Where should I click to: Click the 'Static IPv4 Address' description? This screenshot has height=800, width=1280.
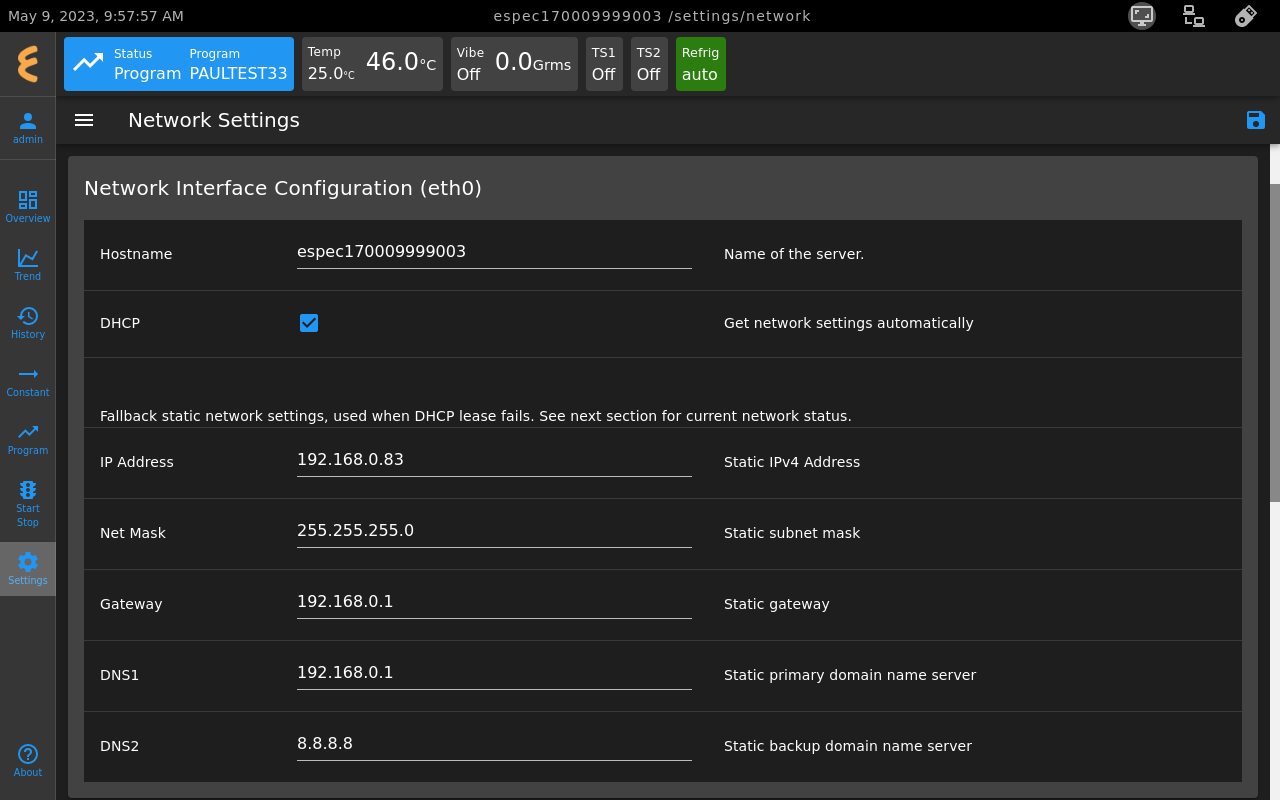tap(792, 462)
